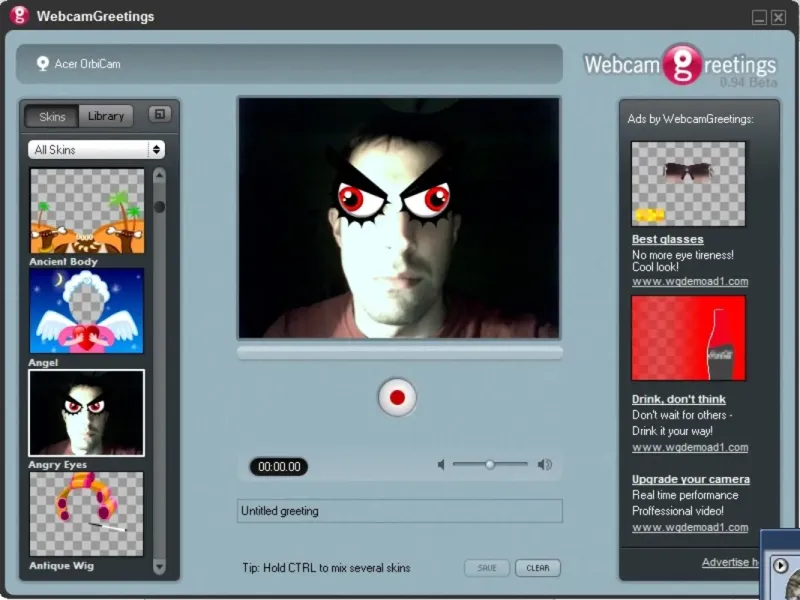The image size is (800, 600).
Task: Click the CLEAR button
Action: pos(538,568)
